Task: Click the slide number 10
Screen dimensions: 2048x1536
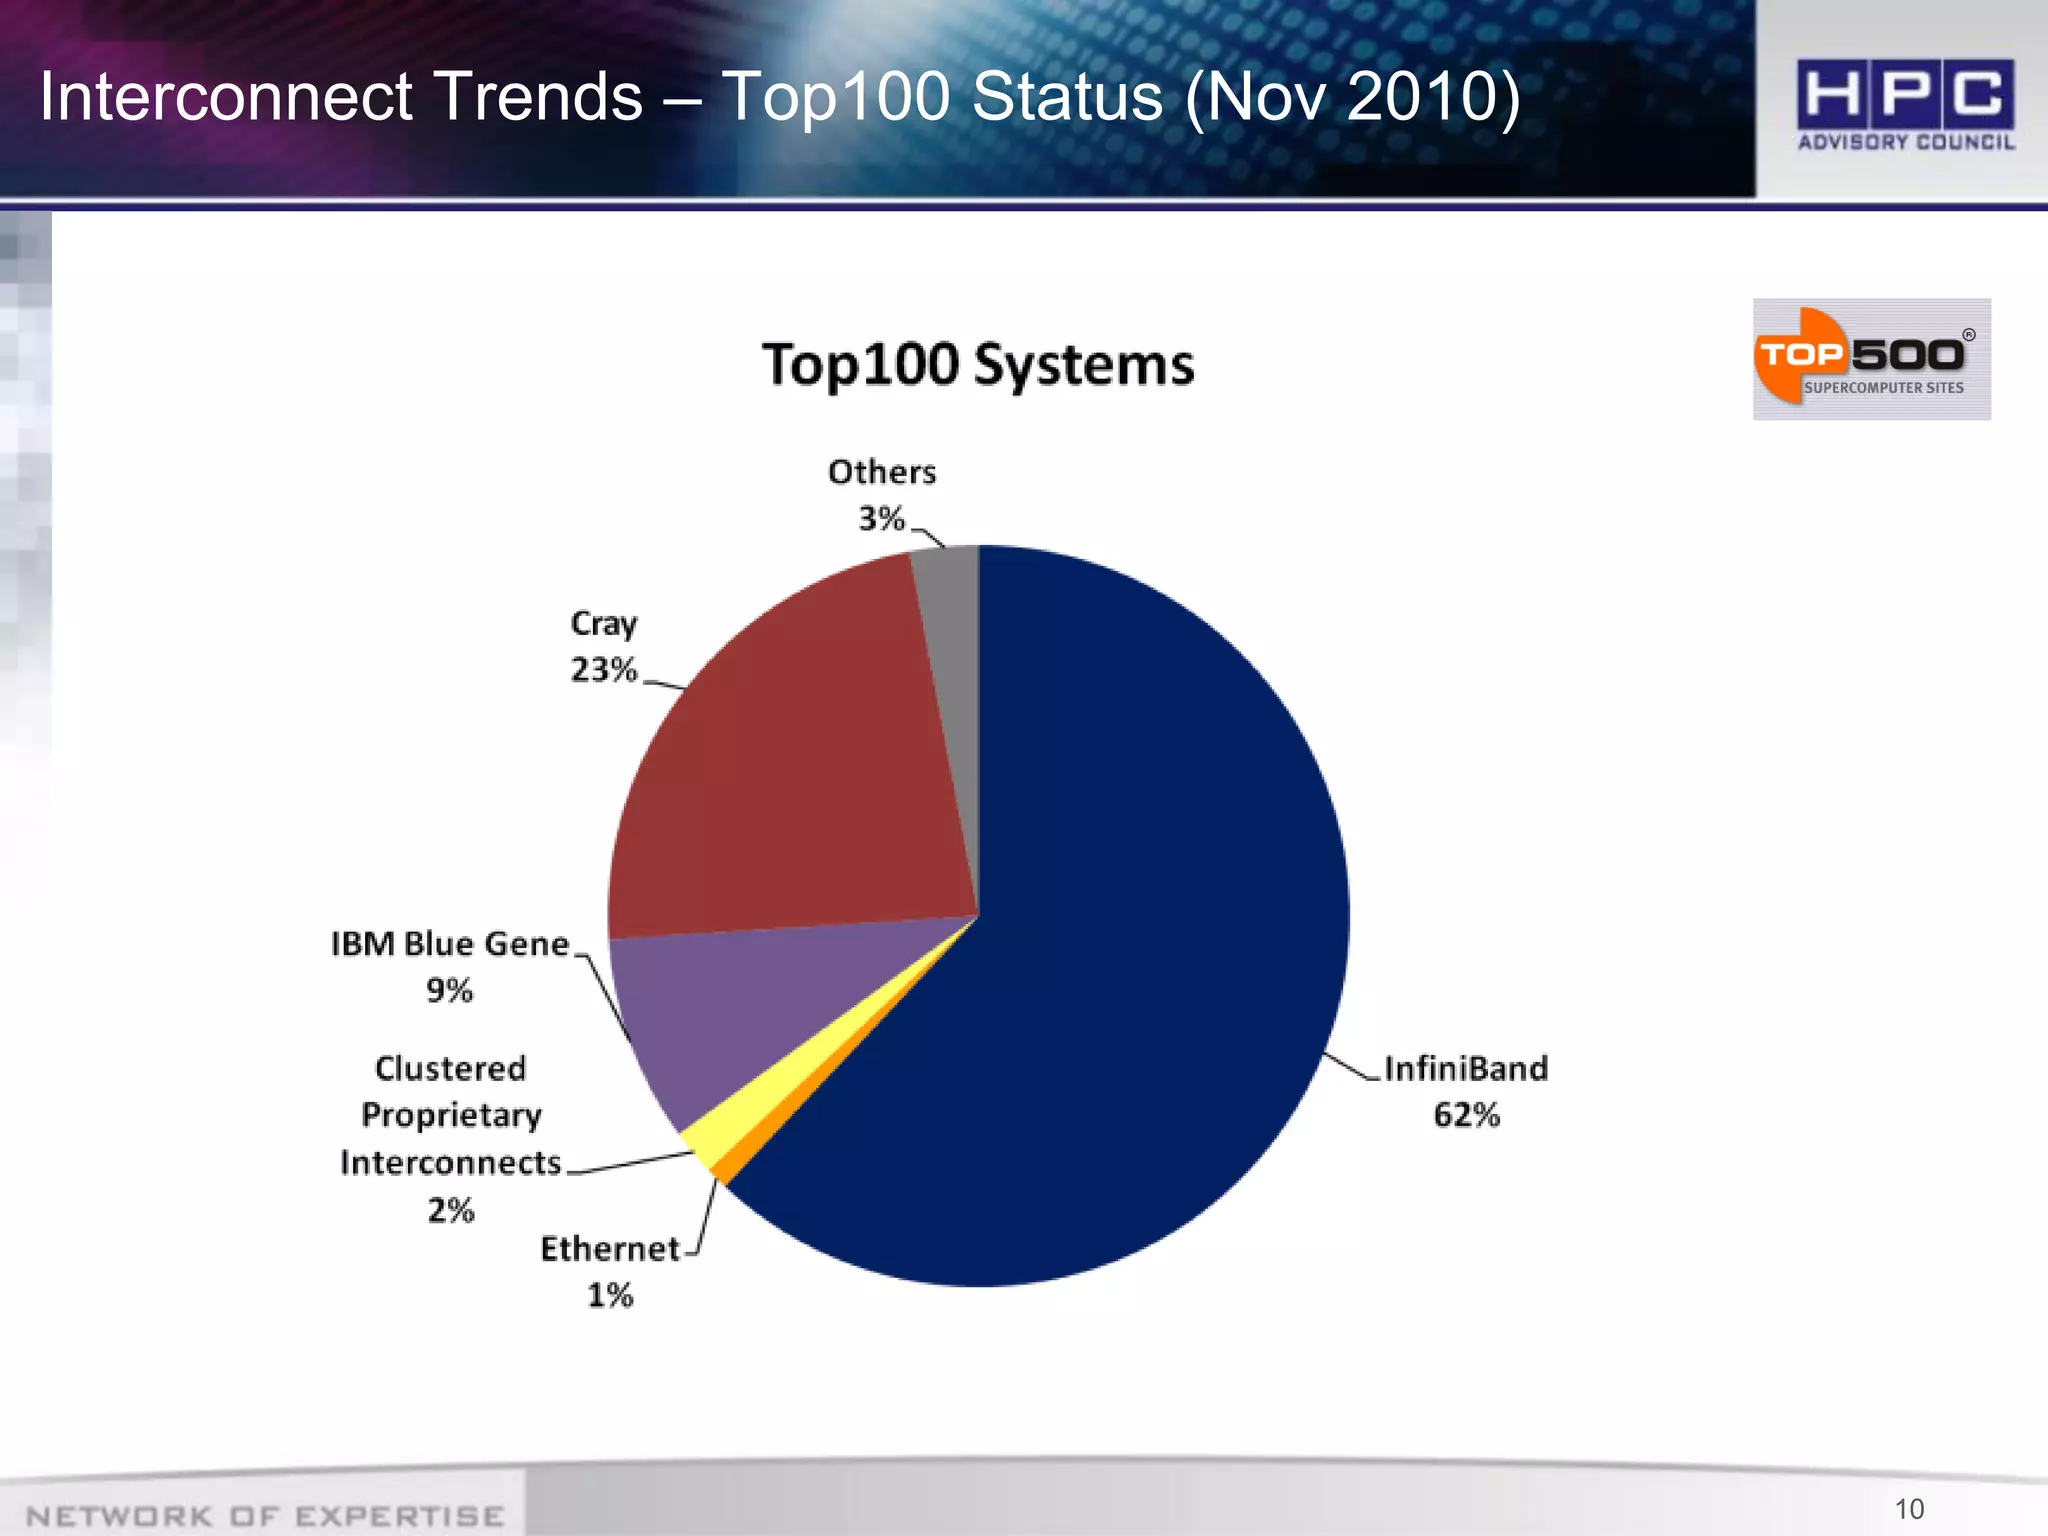Action: point(1909,1508)
